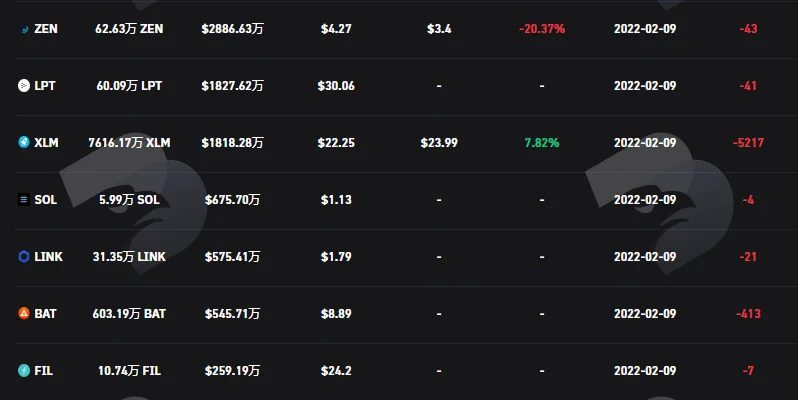Click the XLM rocket icon
798x400 pixels.
click(x=24, y=142)
